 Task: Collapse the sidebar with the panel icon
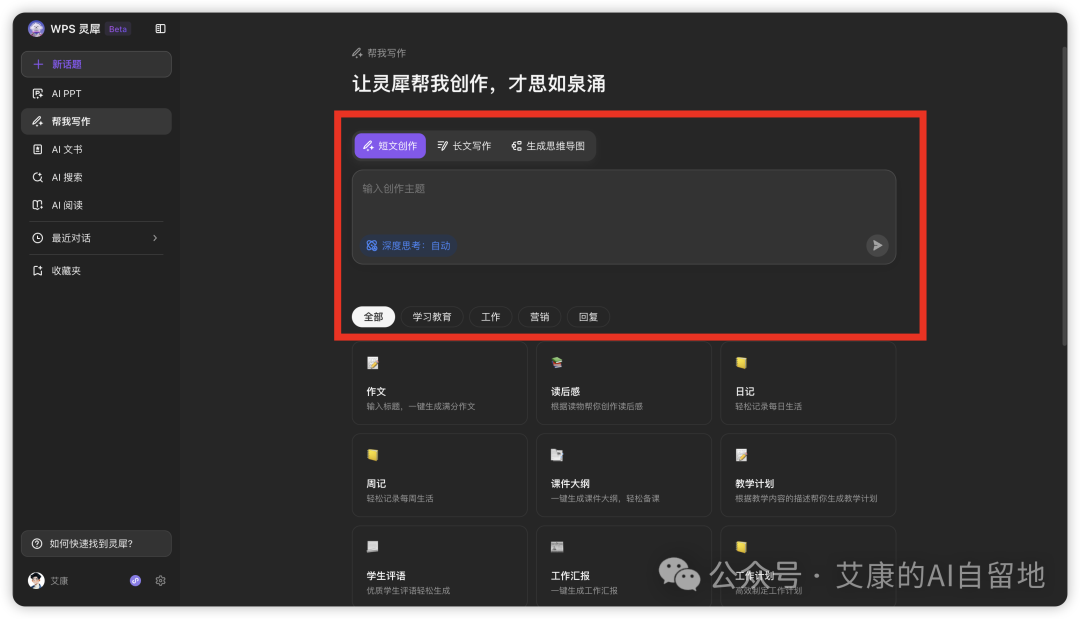click(x=160, y=28)
